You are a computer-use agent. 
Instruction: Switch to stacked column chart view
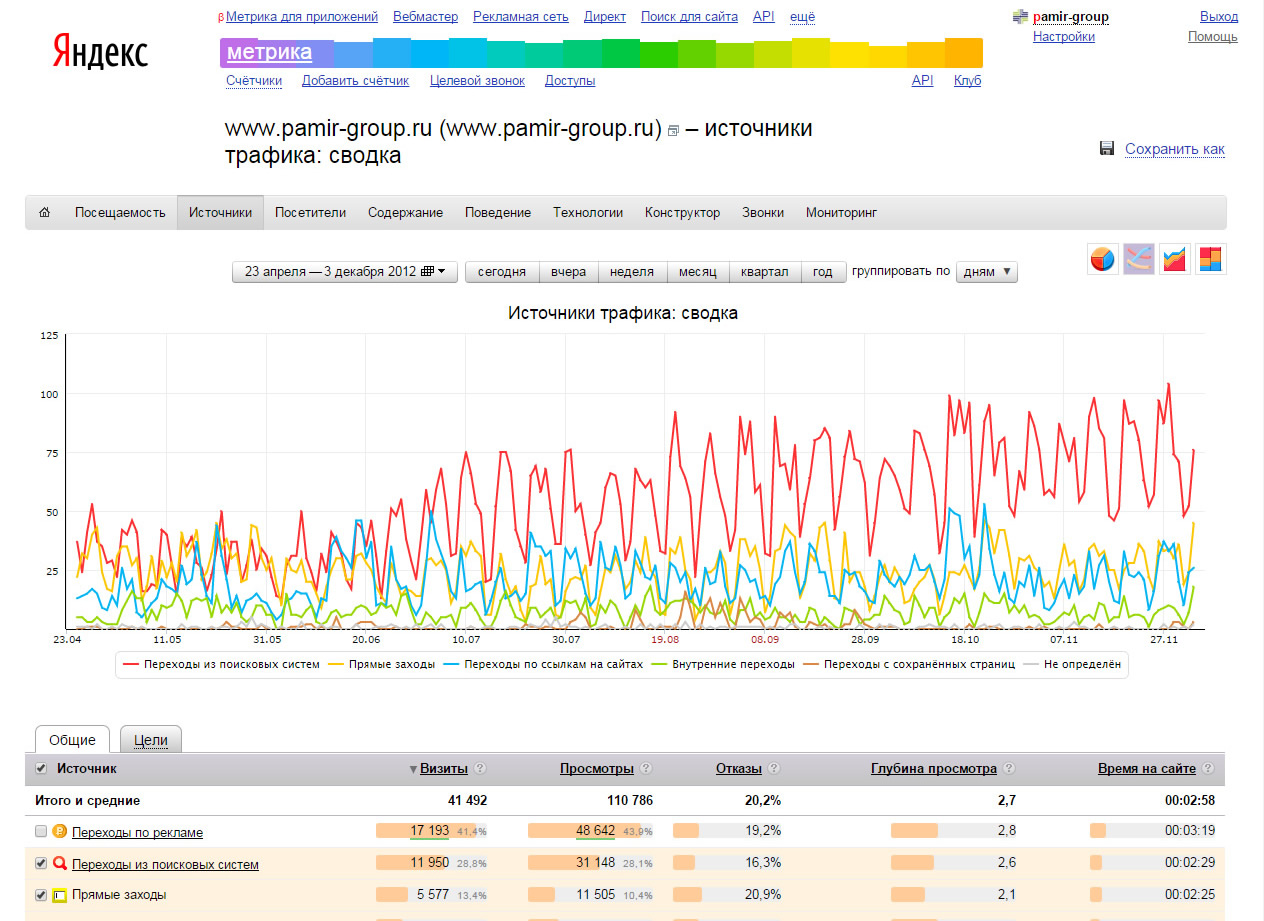[x=1211, y=258]
